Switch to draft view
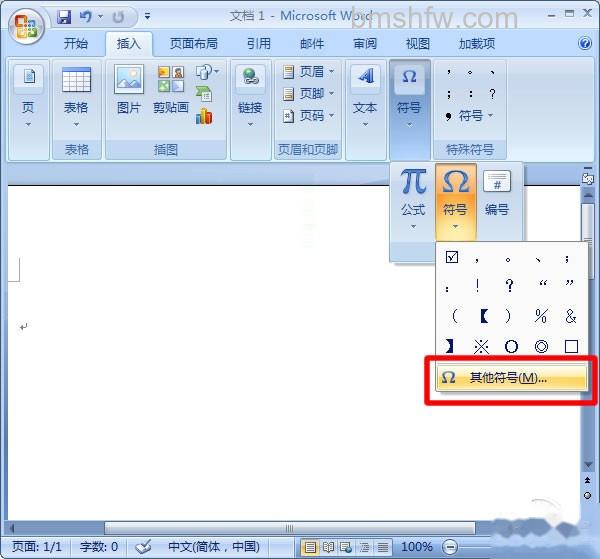 click(x=383, y=547)
